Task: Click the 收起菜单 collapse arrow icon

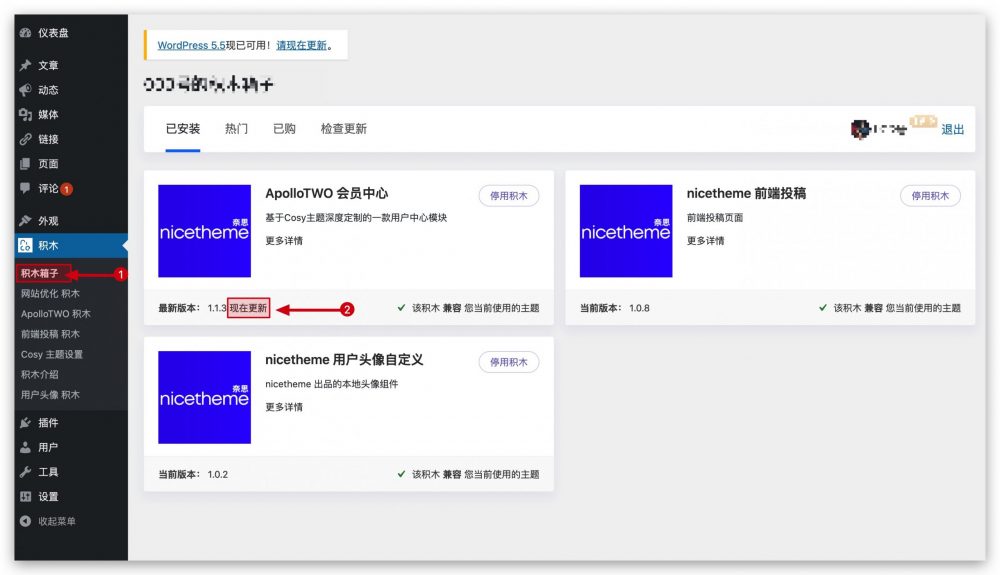Action: click(x=26, y=521)
